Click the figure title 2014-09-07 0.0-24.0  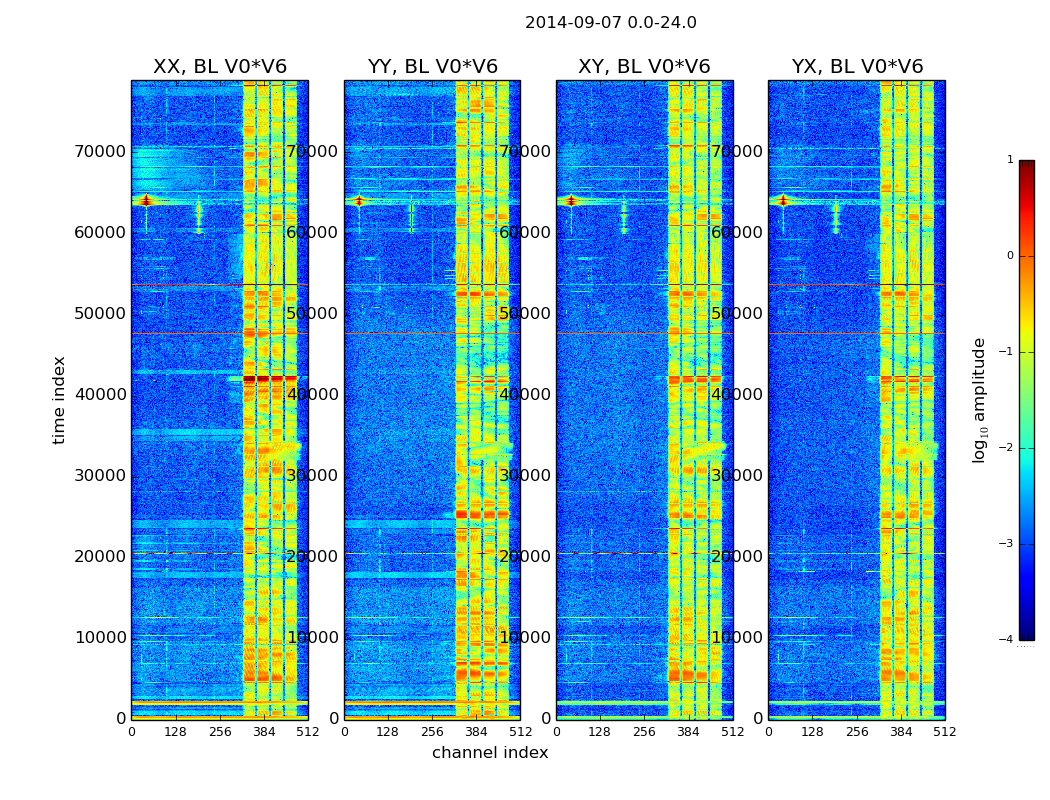611,23
